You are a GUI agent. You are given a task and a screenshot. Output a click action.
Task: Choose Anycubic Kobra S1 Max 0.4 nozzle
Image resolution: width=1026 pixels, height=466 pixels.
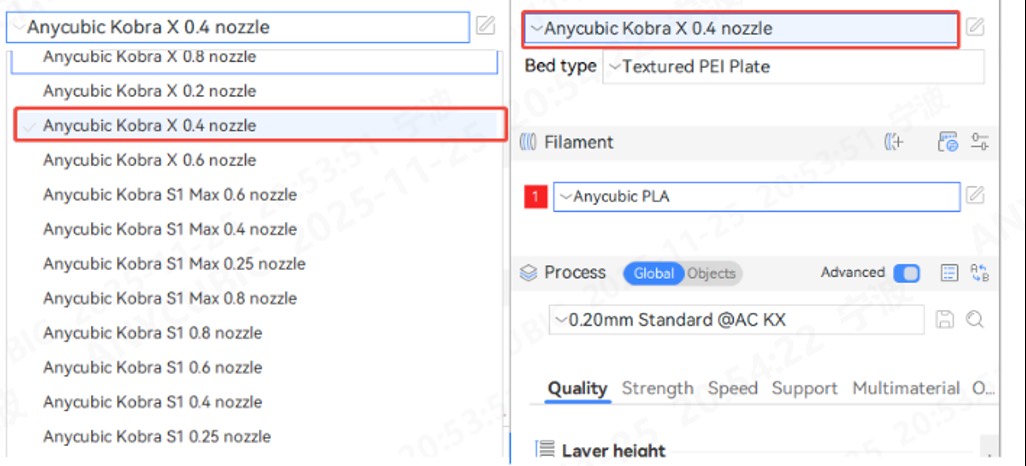pos(170,229)
